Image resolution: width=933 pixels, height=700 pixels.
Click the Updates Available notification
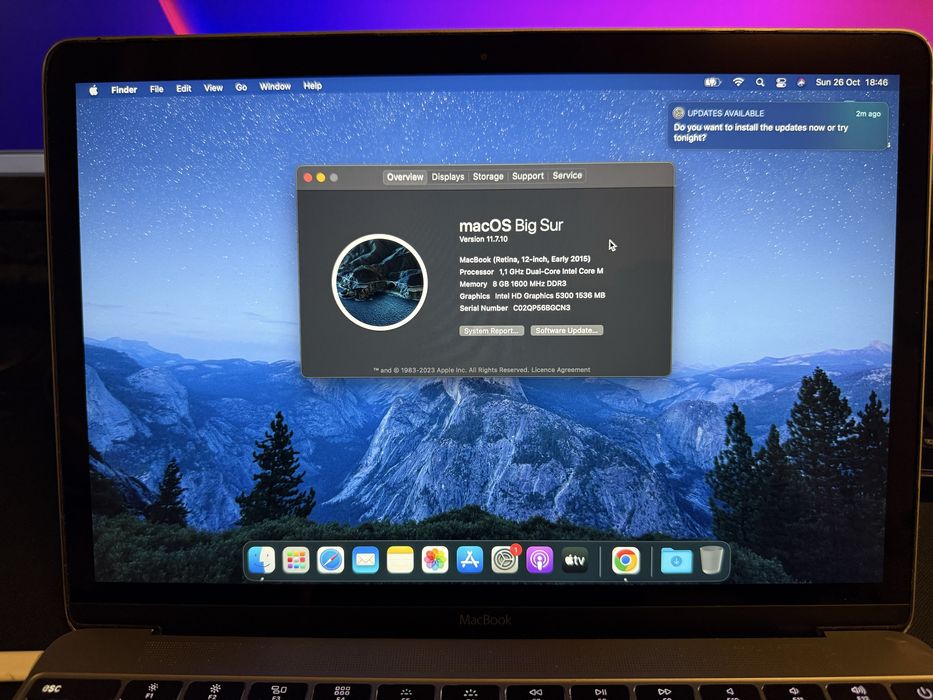[778, 126]
